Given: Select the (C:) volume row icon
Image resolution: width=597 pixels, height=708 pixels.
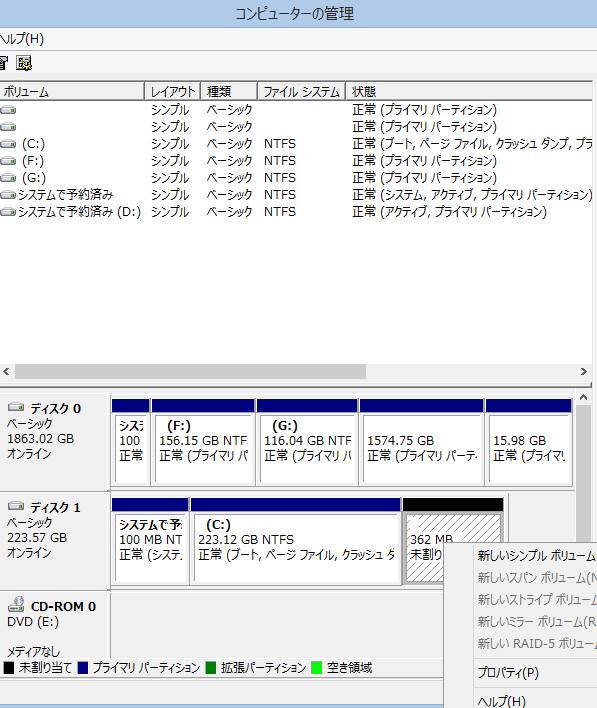Looking at the screenshot, I should click(8, 144).
